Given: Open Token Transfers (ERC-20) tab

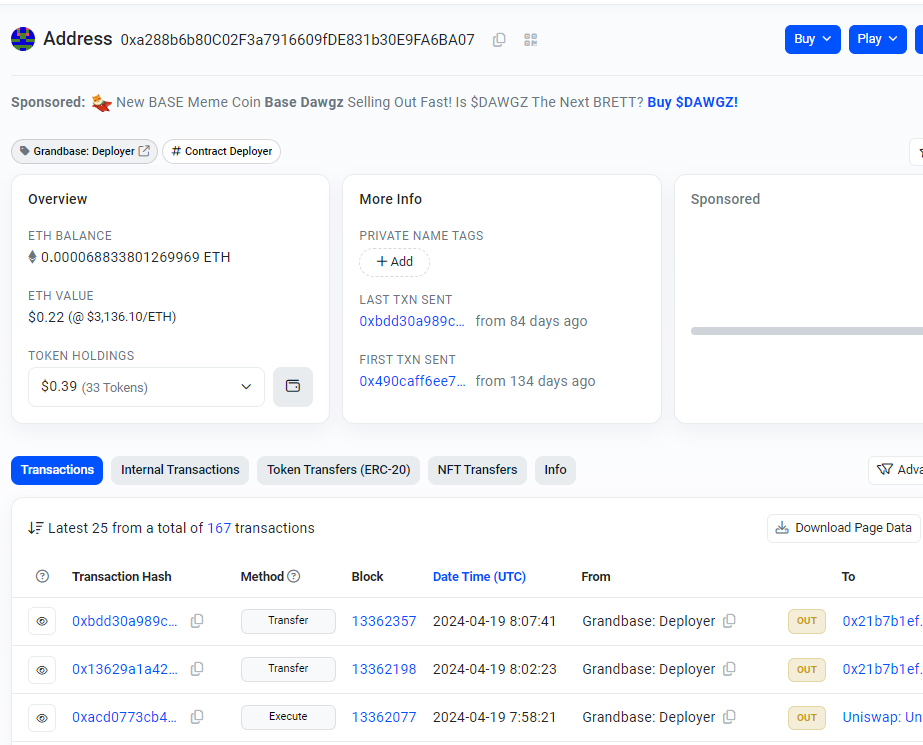Looking at the screenshot, I should click(x=338, y=470).
